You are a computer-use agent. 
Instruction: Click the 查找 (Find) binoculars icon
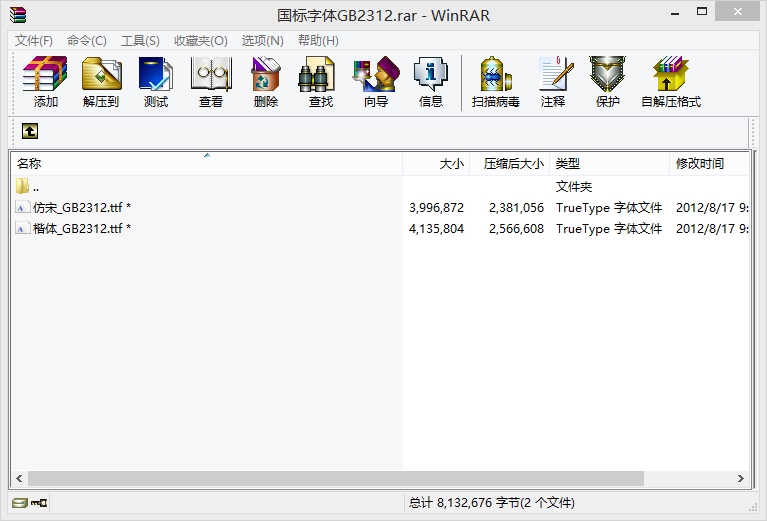(x=316, y=74)
